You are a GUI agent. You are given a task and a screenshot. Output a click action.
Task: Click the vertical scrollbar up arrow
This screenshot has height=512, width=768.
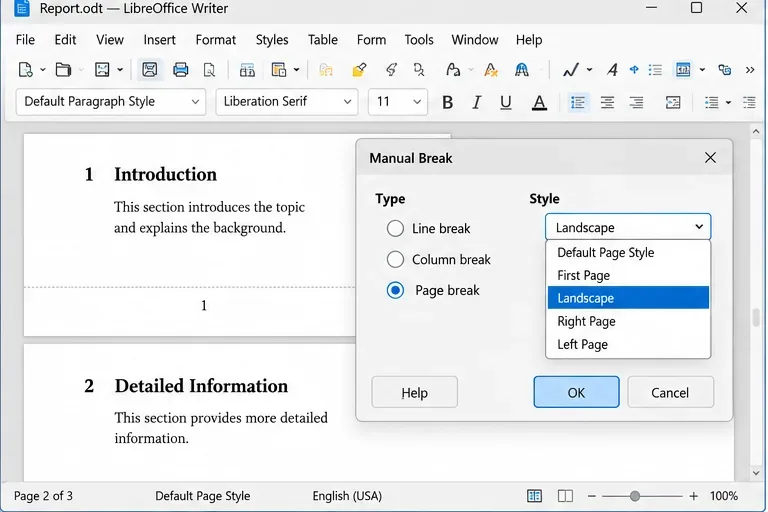[x=756, y=131]
